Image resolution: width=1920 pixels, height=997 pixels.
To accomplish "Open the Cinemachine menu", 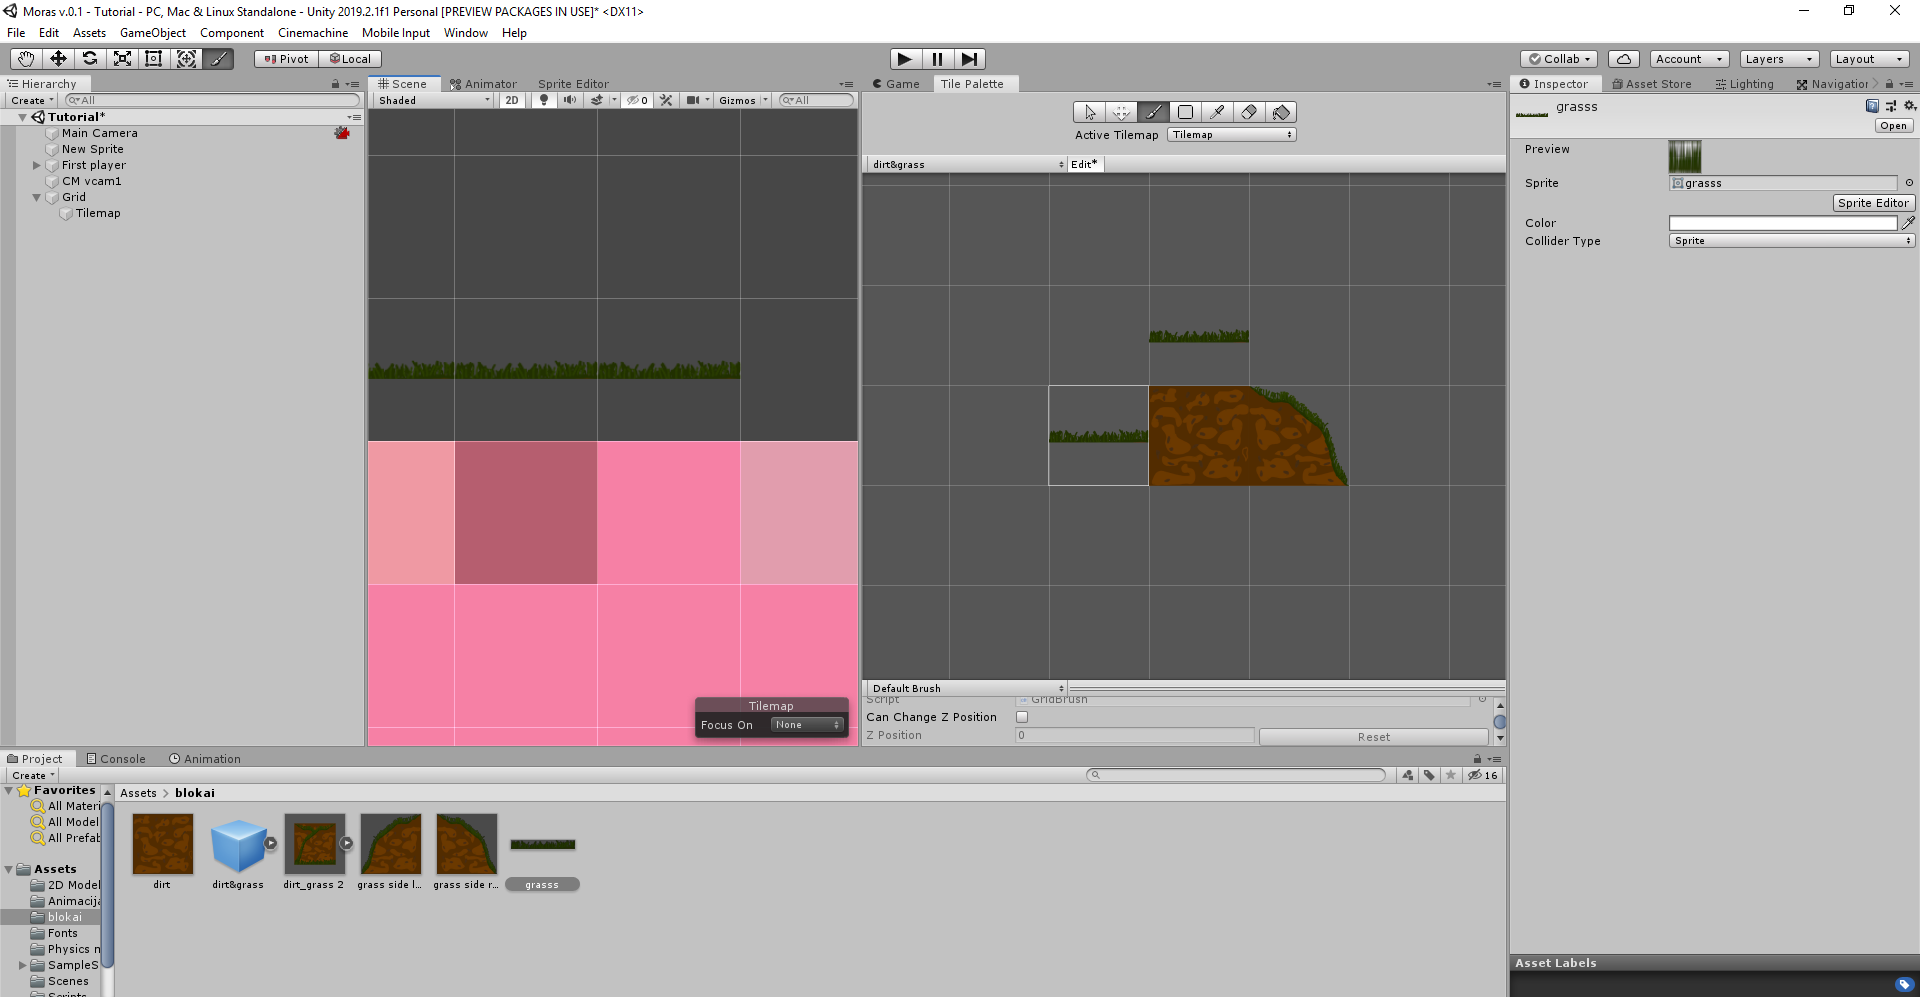I will pos(313,33).
